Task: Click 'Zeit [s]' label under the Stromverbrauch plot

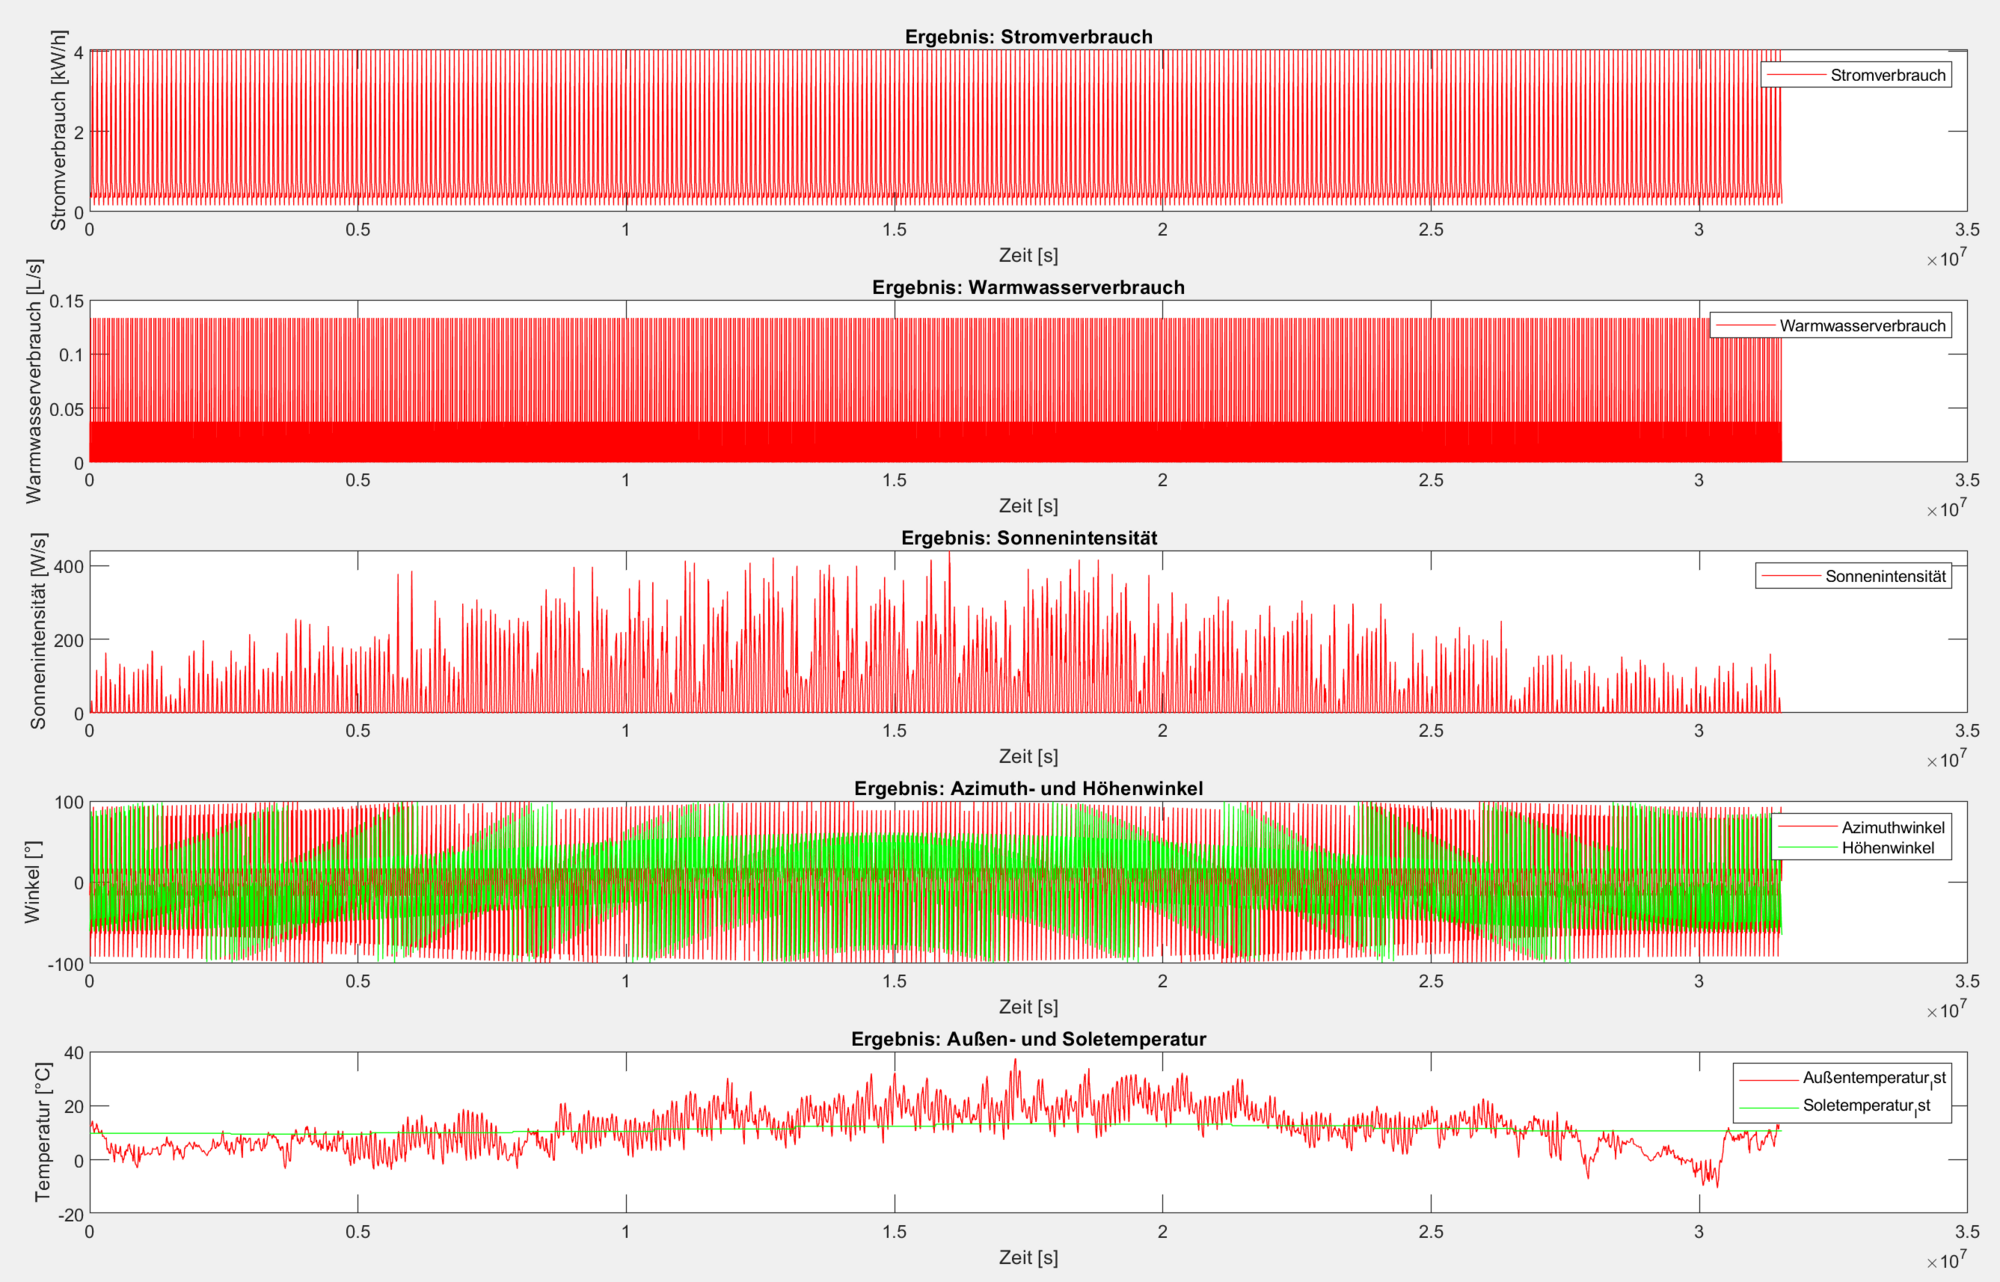Action: [x=1028, y=256]
